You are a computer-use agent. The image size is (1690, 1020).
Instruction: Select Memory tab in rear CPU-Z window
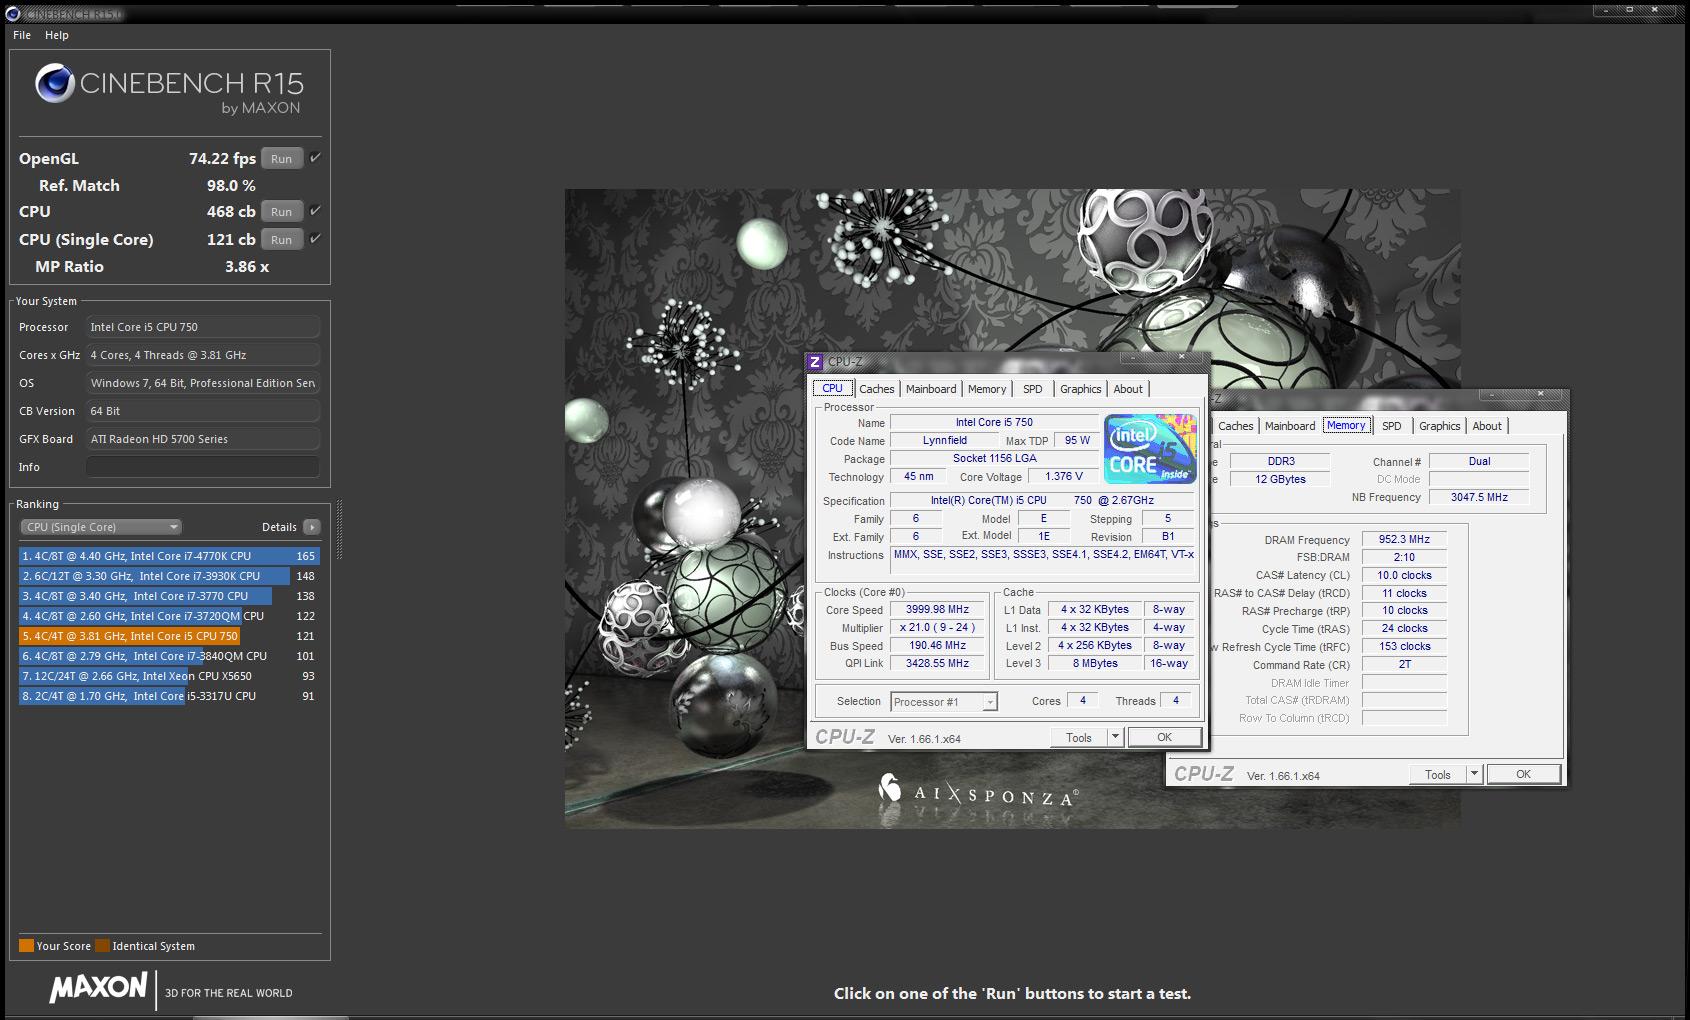(x=1346, y=425)
